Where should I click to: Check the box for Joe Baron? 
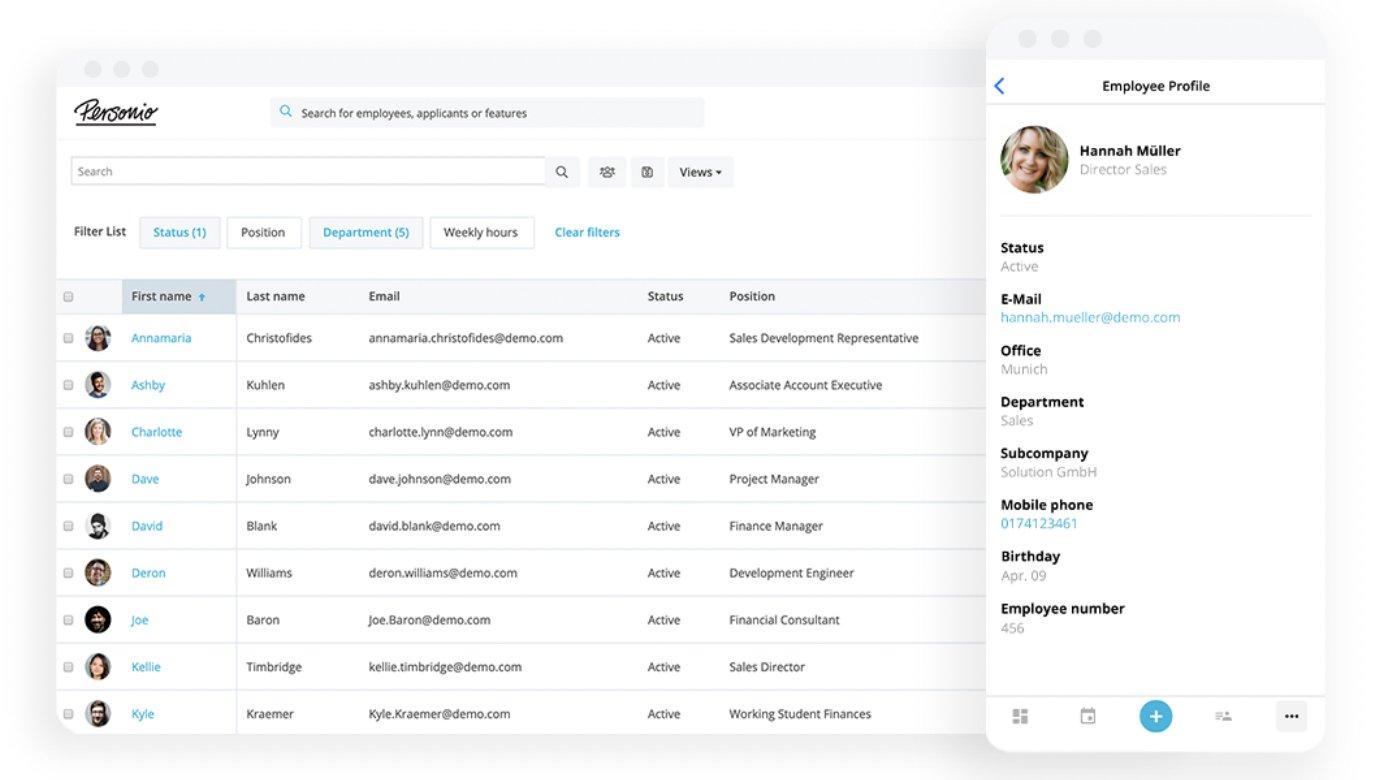tap(68, 621)
